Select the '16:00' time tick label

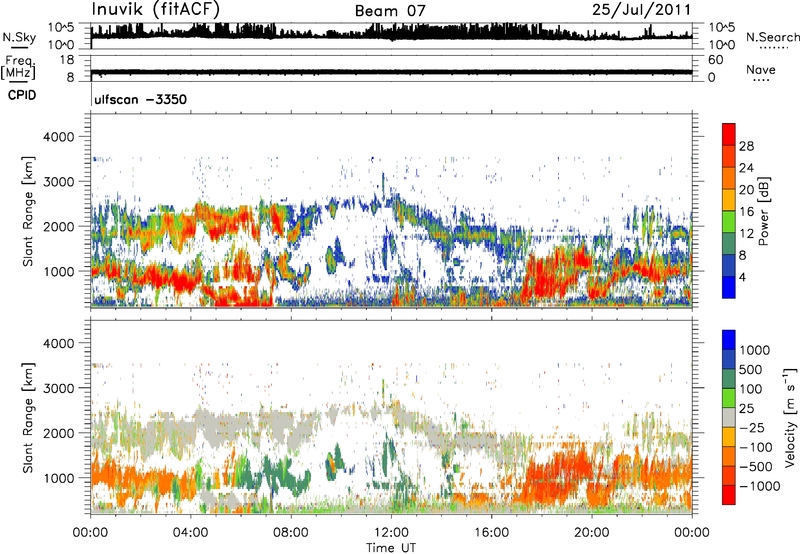click(x=491, y=533)
